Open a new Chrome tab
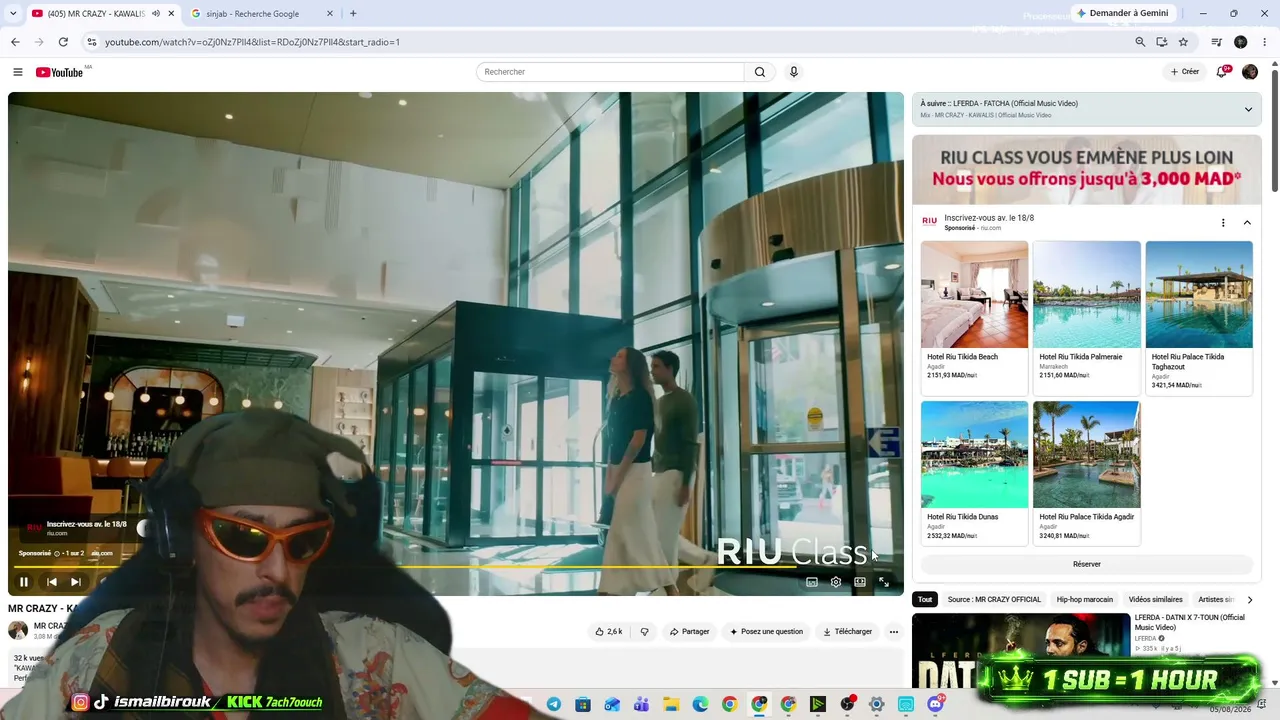The width and height of the screenshot is (1280, 720). [x=353, y=13]
